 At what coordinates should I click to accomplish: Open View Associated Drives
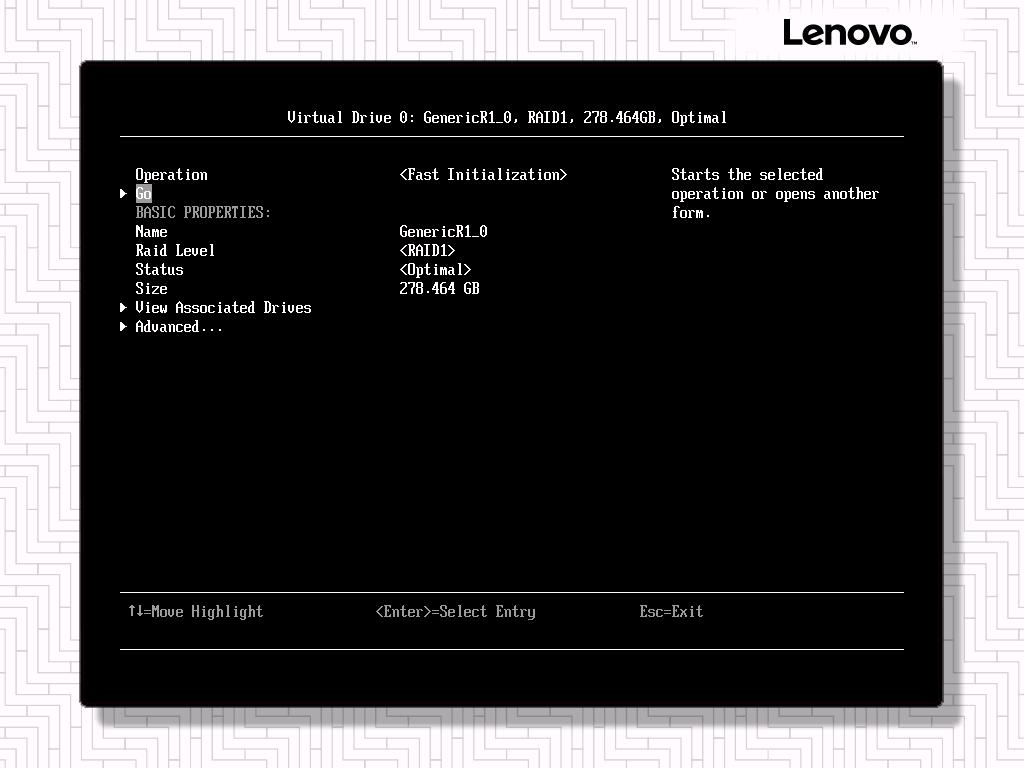[x=223, y=308]
